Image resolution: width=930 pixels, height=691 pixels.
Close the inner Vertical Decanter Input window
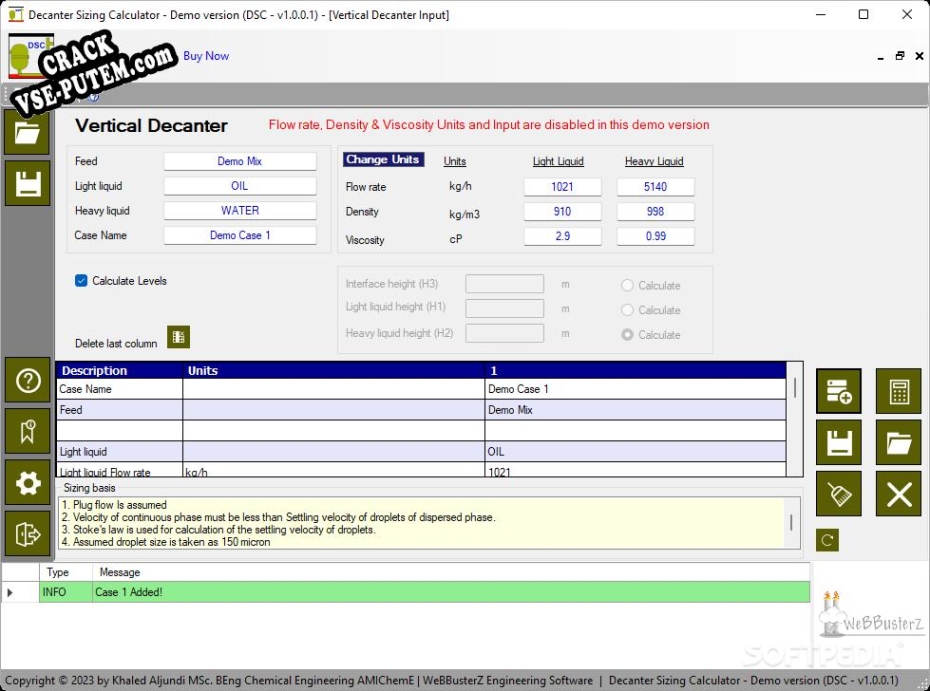tap(919, 56)
